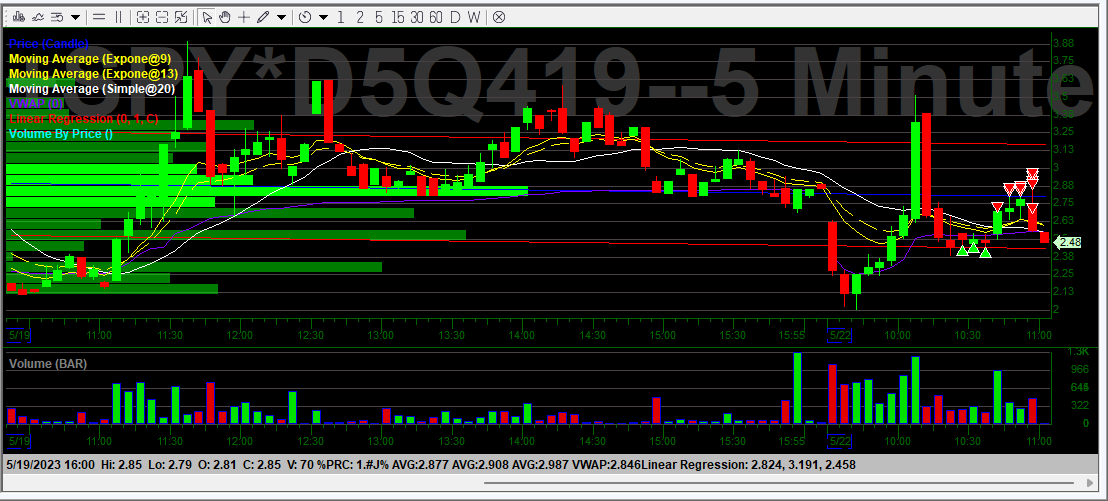Click the Volume (BAR) panel label
This screenshot has height=501, width=1108.
pos(48,364)
